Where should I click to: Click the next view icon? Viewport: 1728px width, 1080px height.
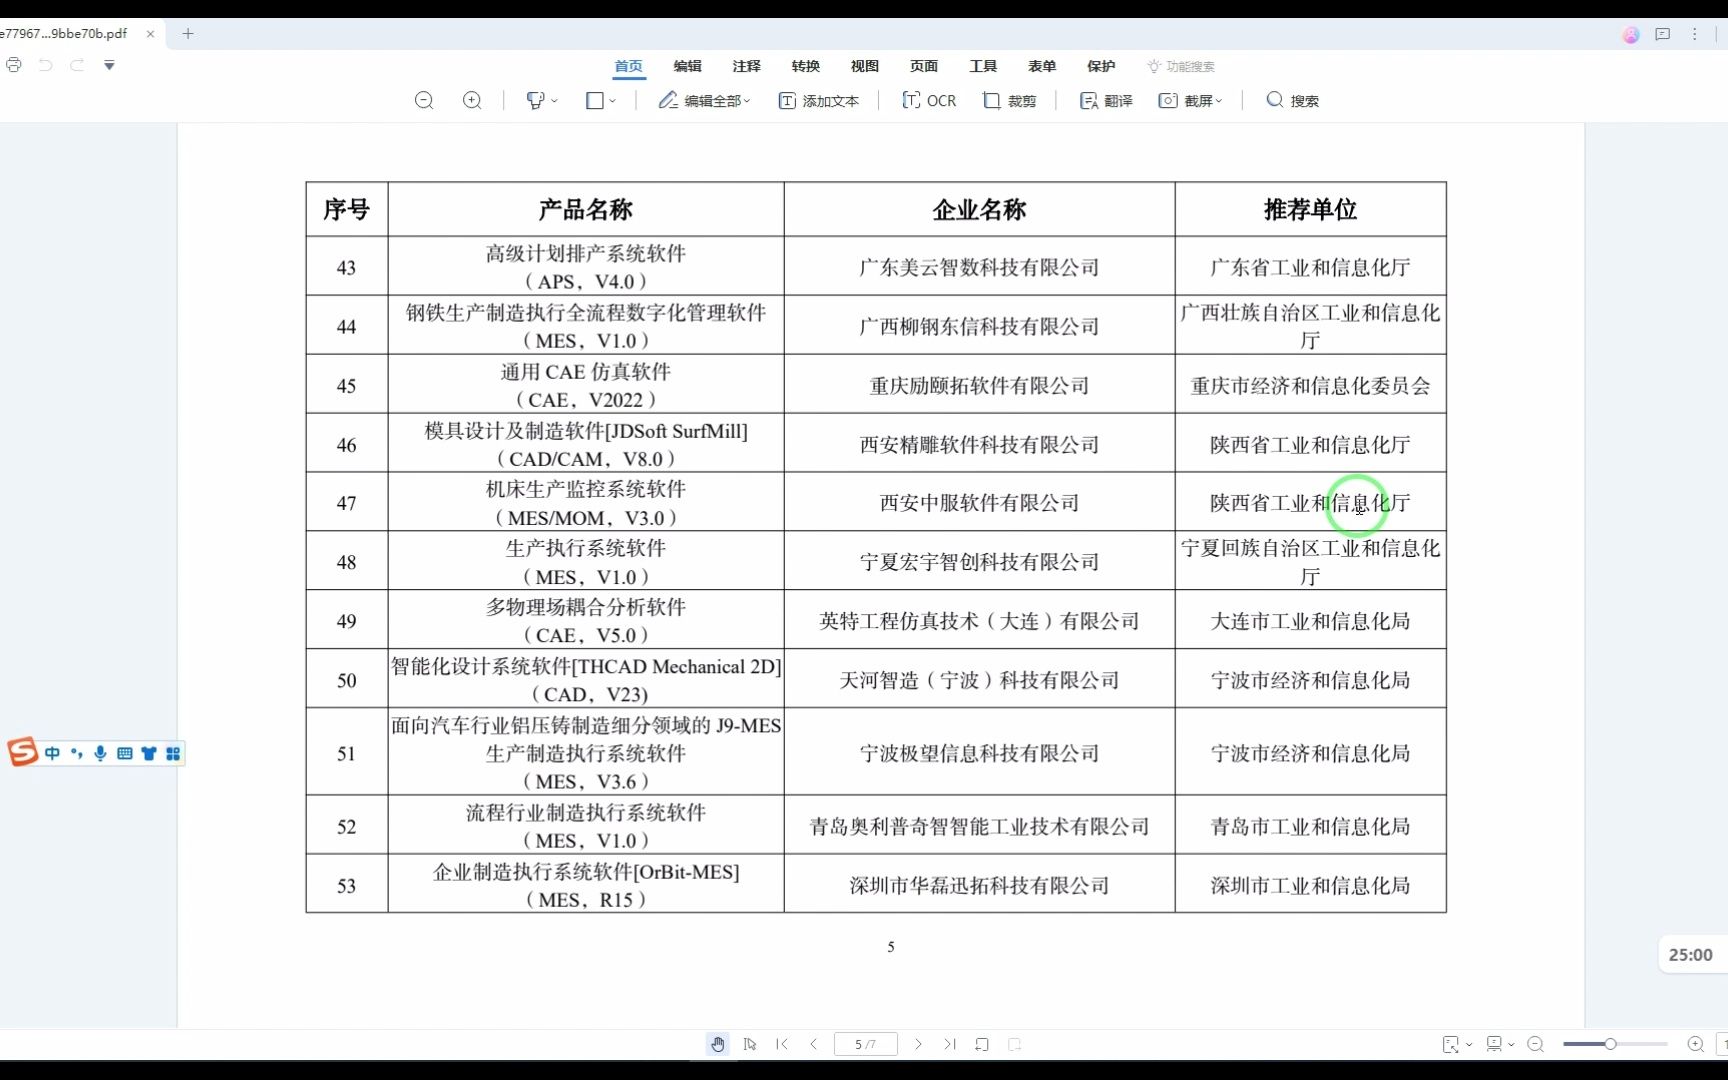[x=1014, y=1044]
